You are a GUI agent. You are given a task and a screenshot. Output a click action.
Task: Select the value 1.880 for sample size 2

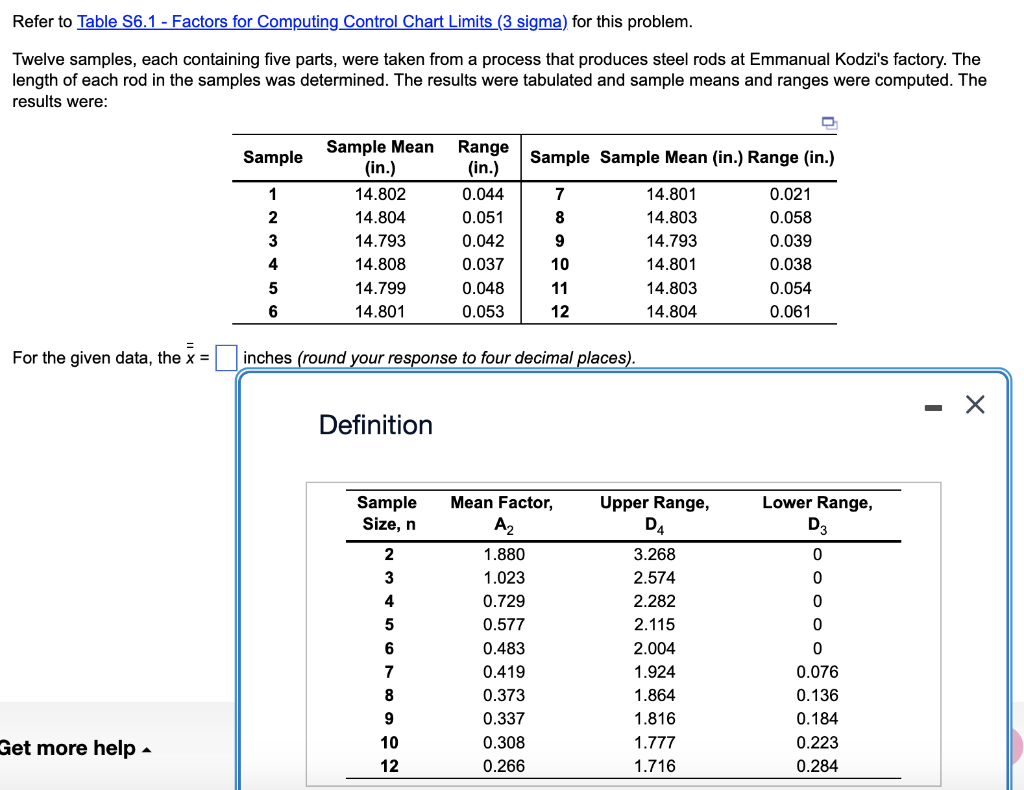502,554
